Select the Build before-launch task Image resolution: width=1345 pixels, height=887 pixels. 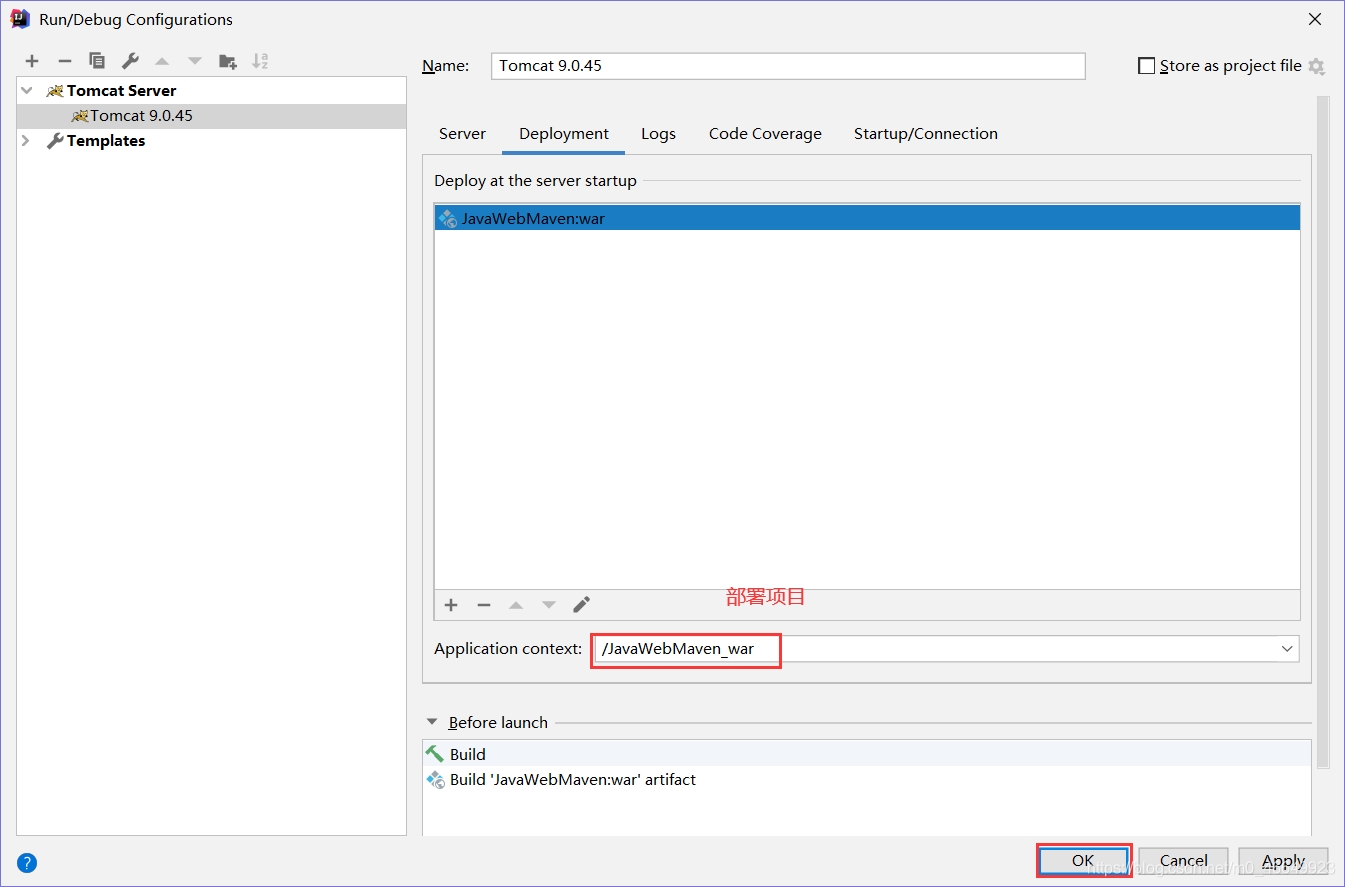click(x=867, y=754)
